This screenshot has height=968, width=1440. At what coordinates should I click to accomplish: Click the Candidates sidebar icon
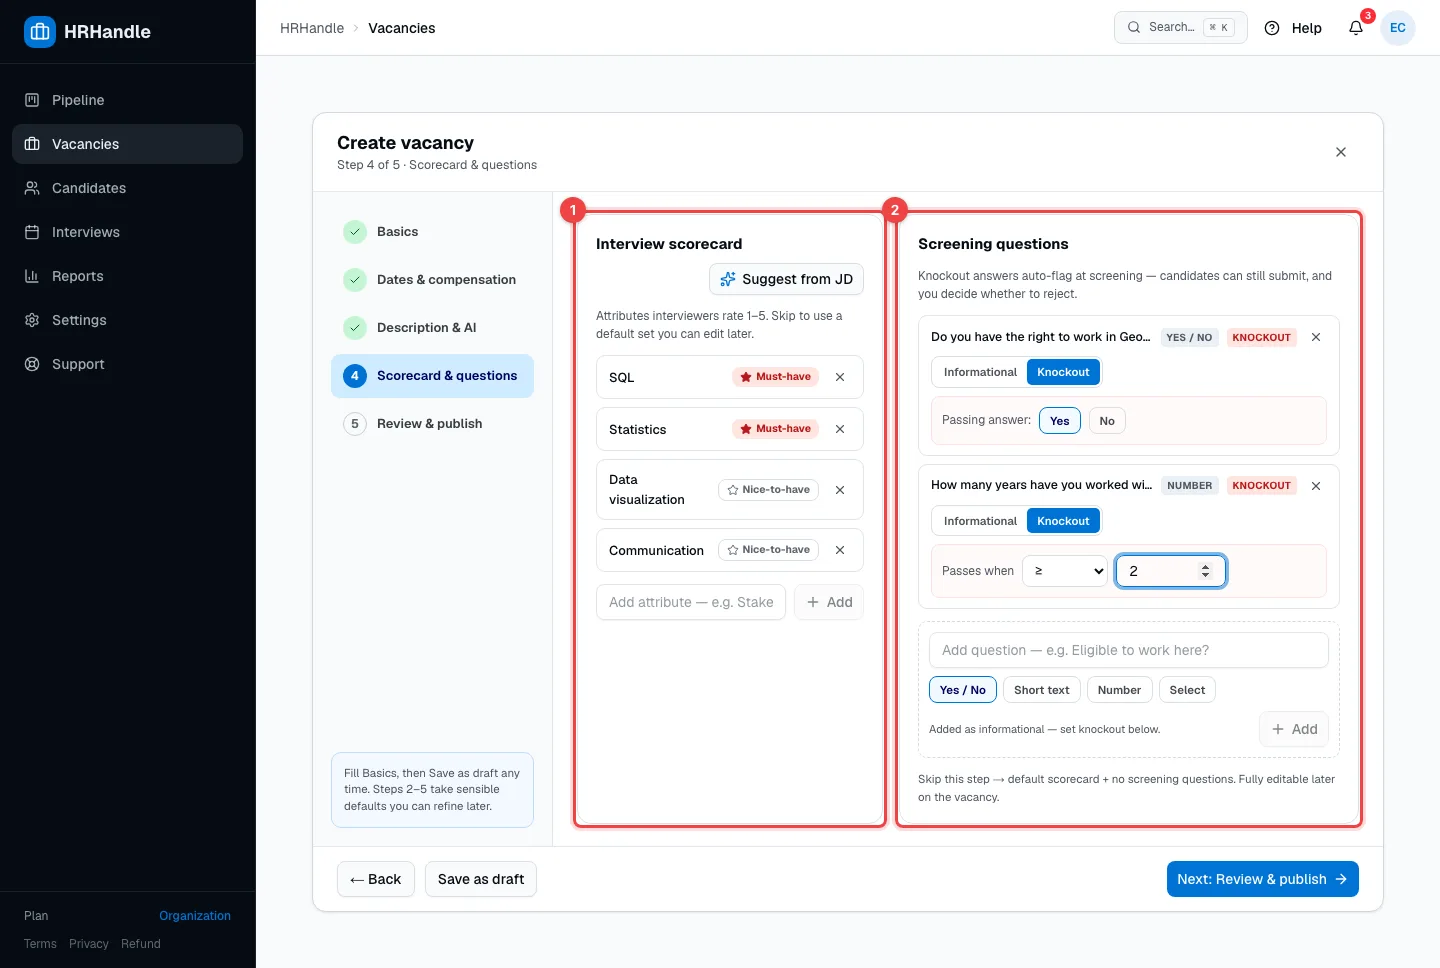tap(32, 188)
